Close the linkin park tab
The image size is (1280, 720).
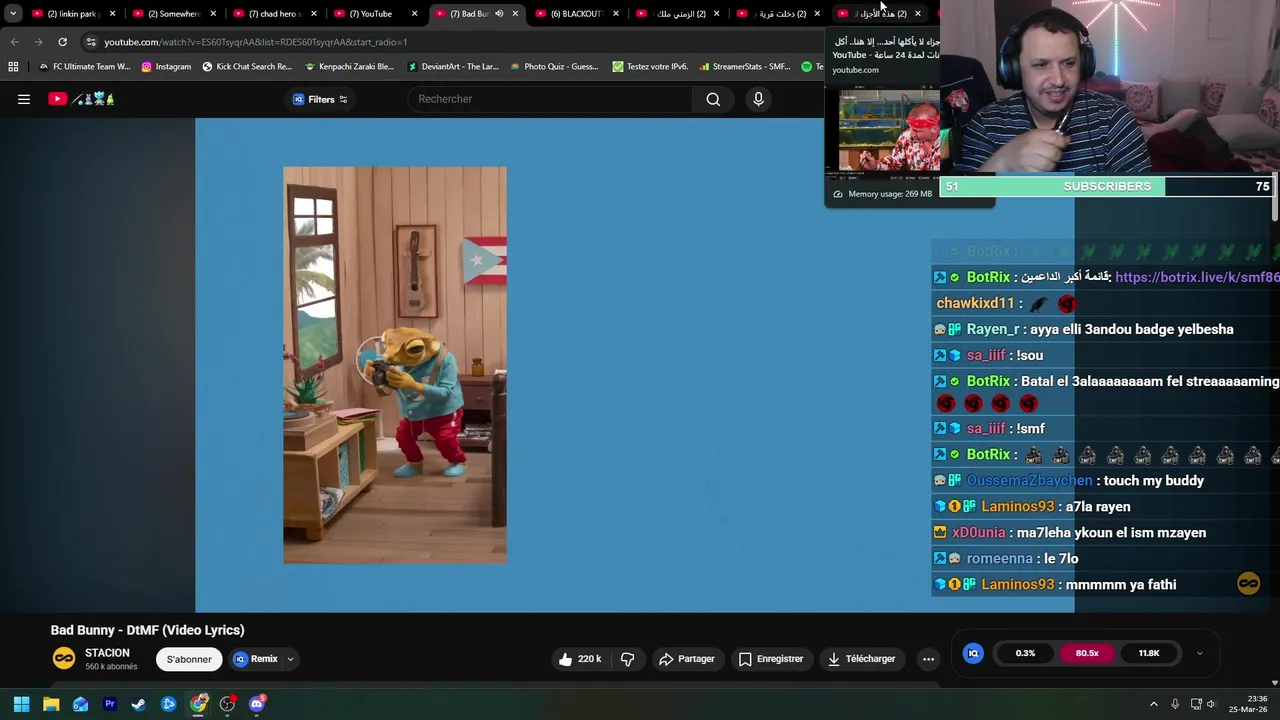point(112,14)
